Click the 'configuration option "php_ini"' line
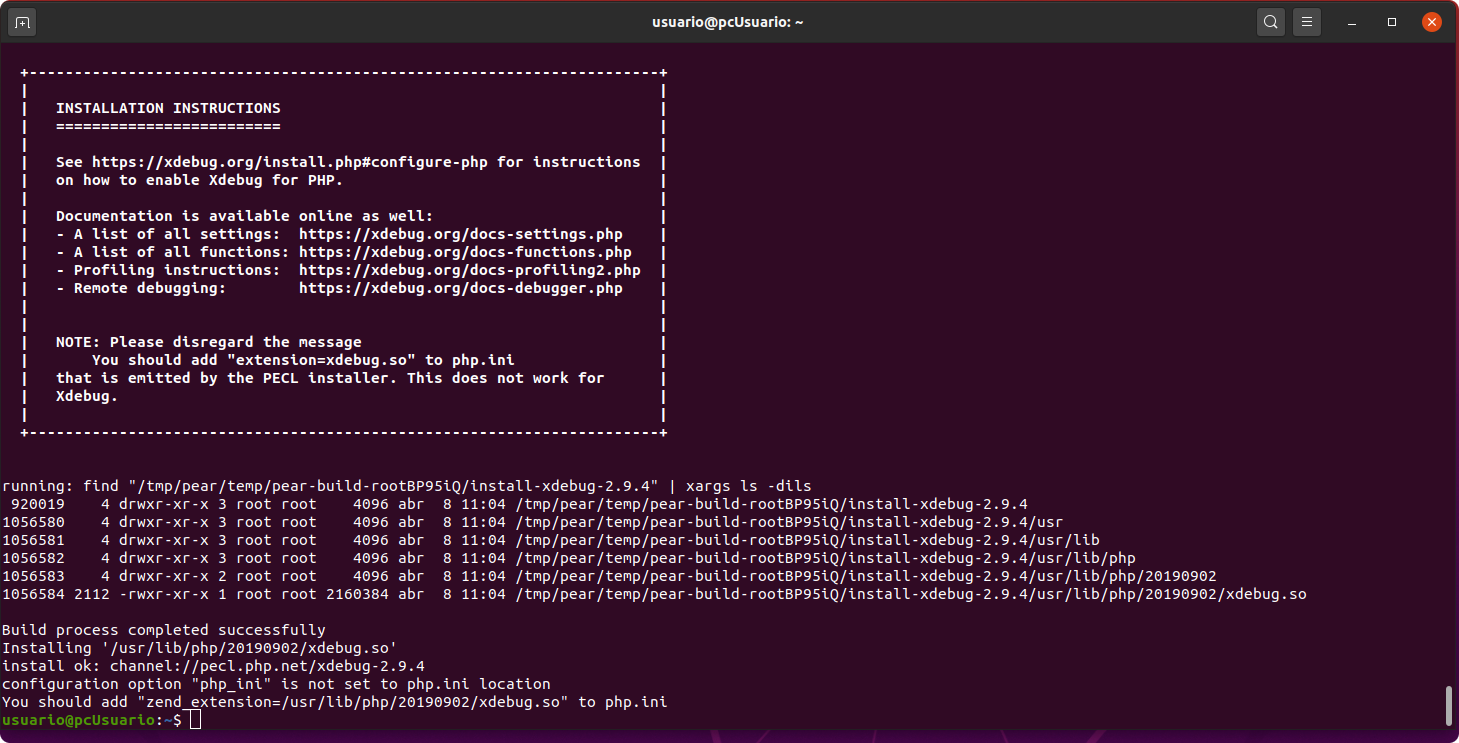1459x743 pixels. (x=276, y=684)
